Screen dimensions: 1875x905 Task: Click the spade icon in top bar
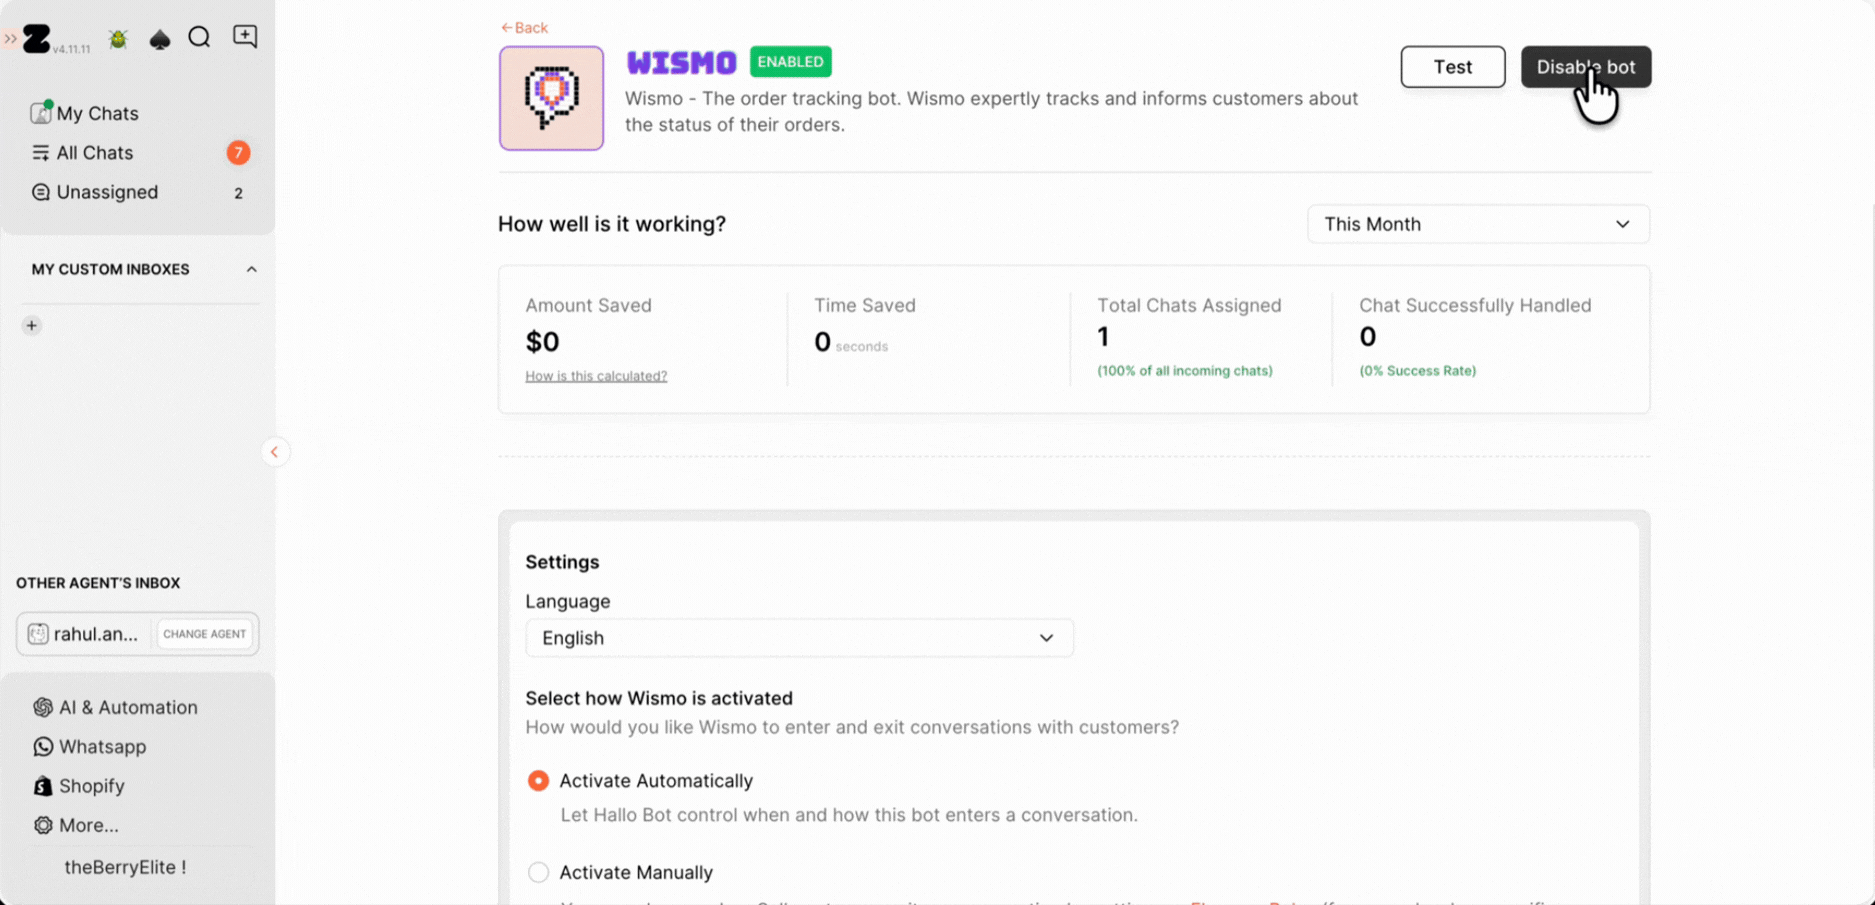click(x=159, y=39)
